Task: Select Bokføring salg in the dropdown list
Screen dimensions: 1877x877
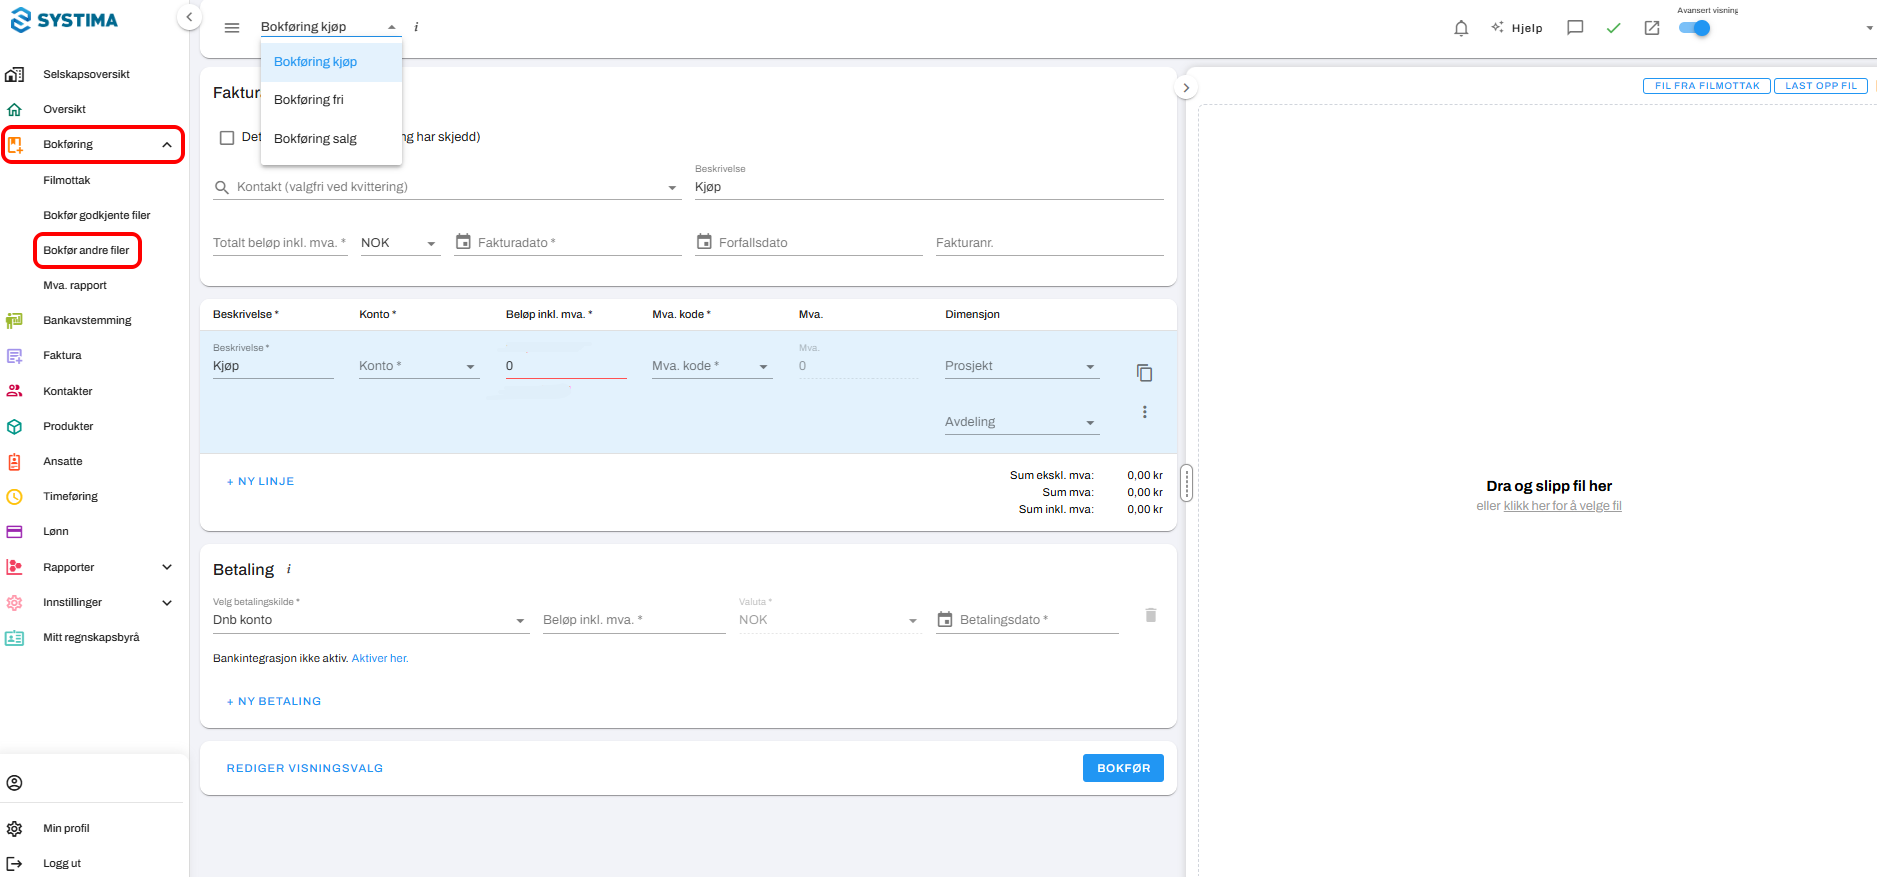Action: 331,139
